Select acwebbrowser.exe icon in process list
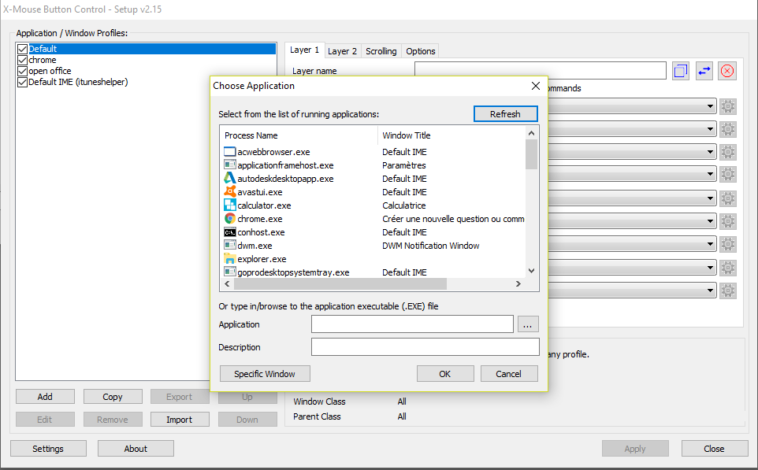This screenshot has width=758, height=470. (229, 152)
